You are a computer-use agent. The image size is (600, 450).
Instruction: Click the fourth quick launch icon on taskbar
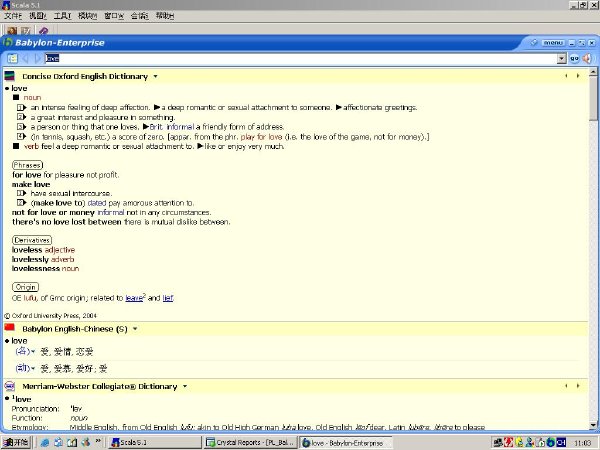86,442
